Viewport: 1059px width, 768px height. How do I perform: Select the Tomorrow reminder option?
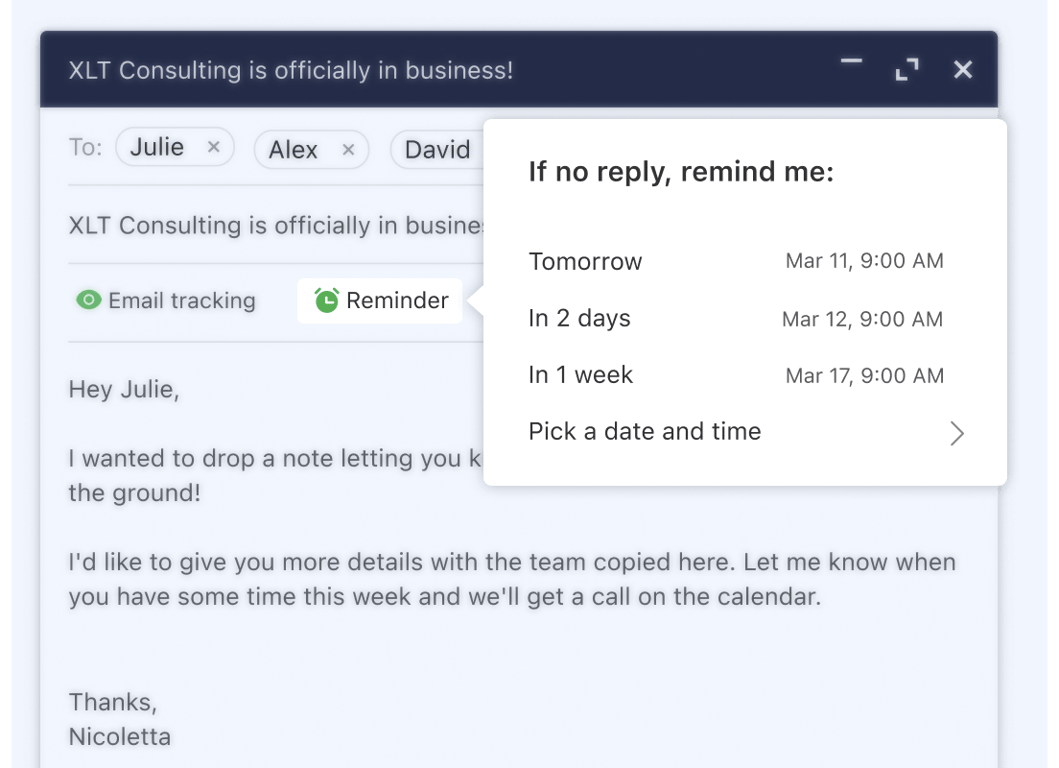(584, 261)
